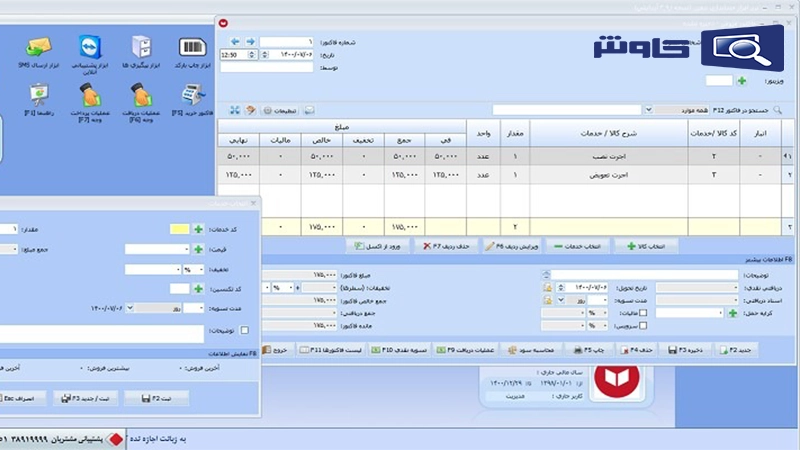Click the green plus beside visitor field

point(742,81)
